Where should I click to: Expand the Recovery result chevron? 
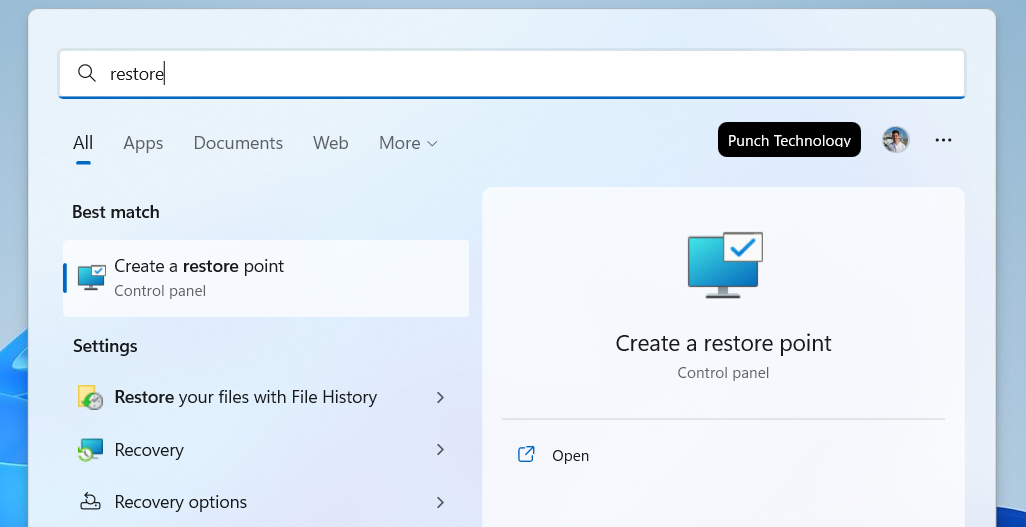[x=440, y=450]
